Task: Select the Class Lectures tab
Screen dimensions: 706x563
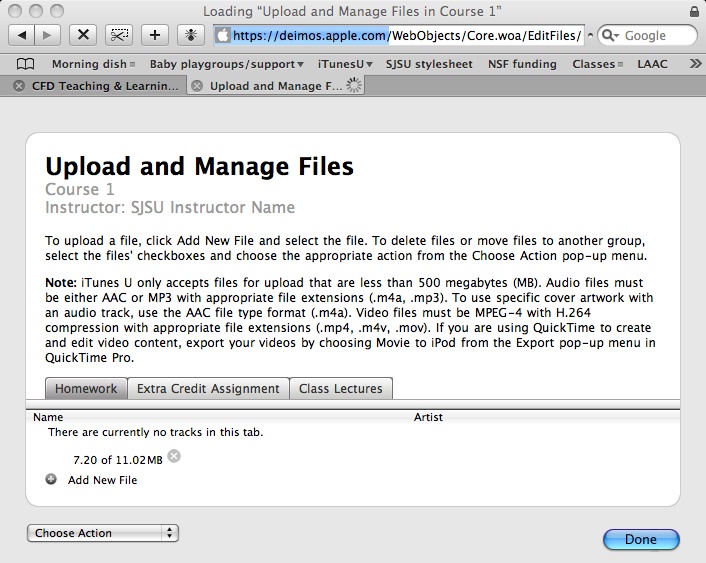Action: (341, 389)
